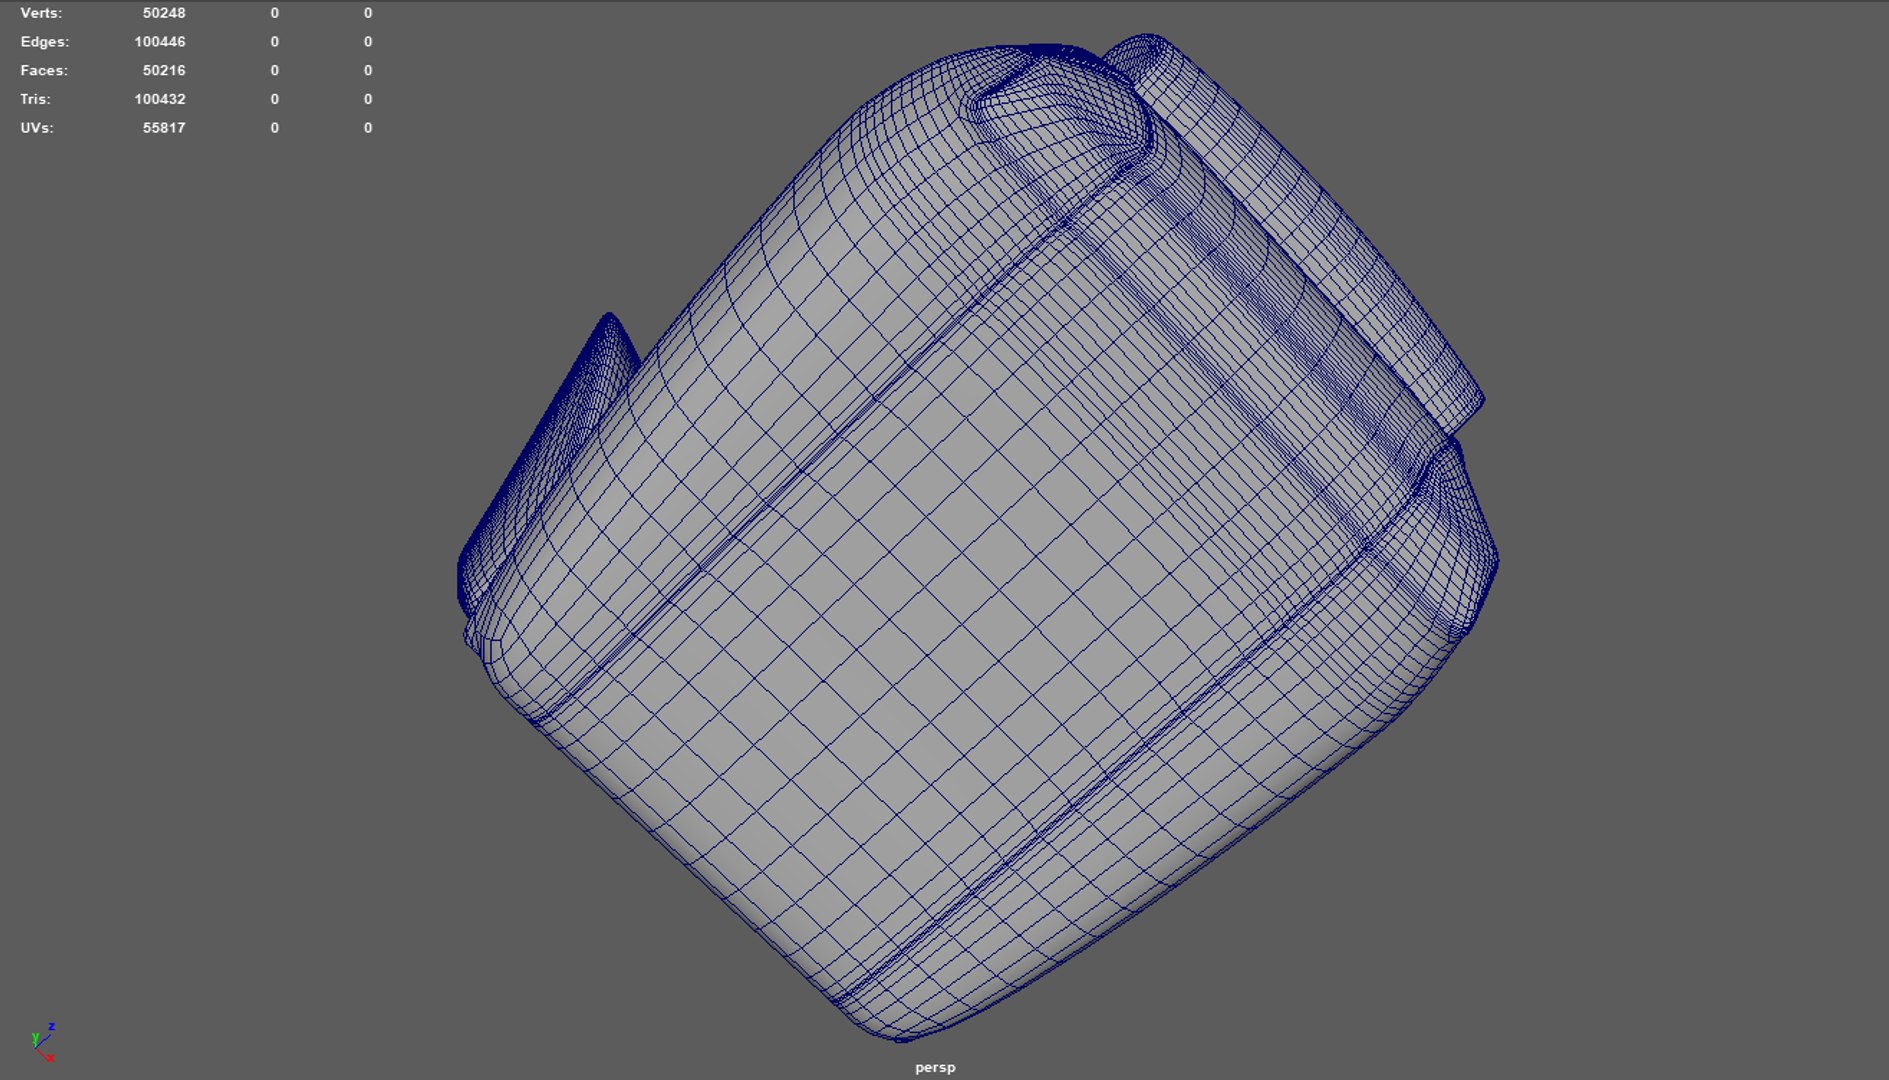
Task: Select the Tris count value 100432
Action: tap(160, 99)
